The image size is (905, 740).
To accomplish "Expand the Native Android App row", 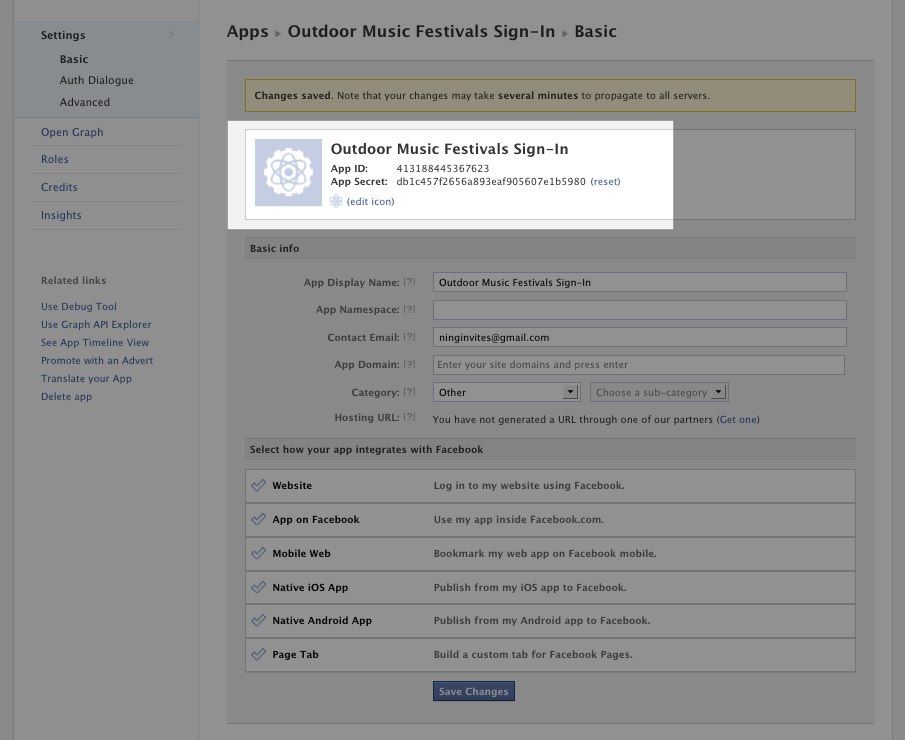I will (x=550, y=621).
